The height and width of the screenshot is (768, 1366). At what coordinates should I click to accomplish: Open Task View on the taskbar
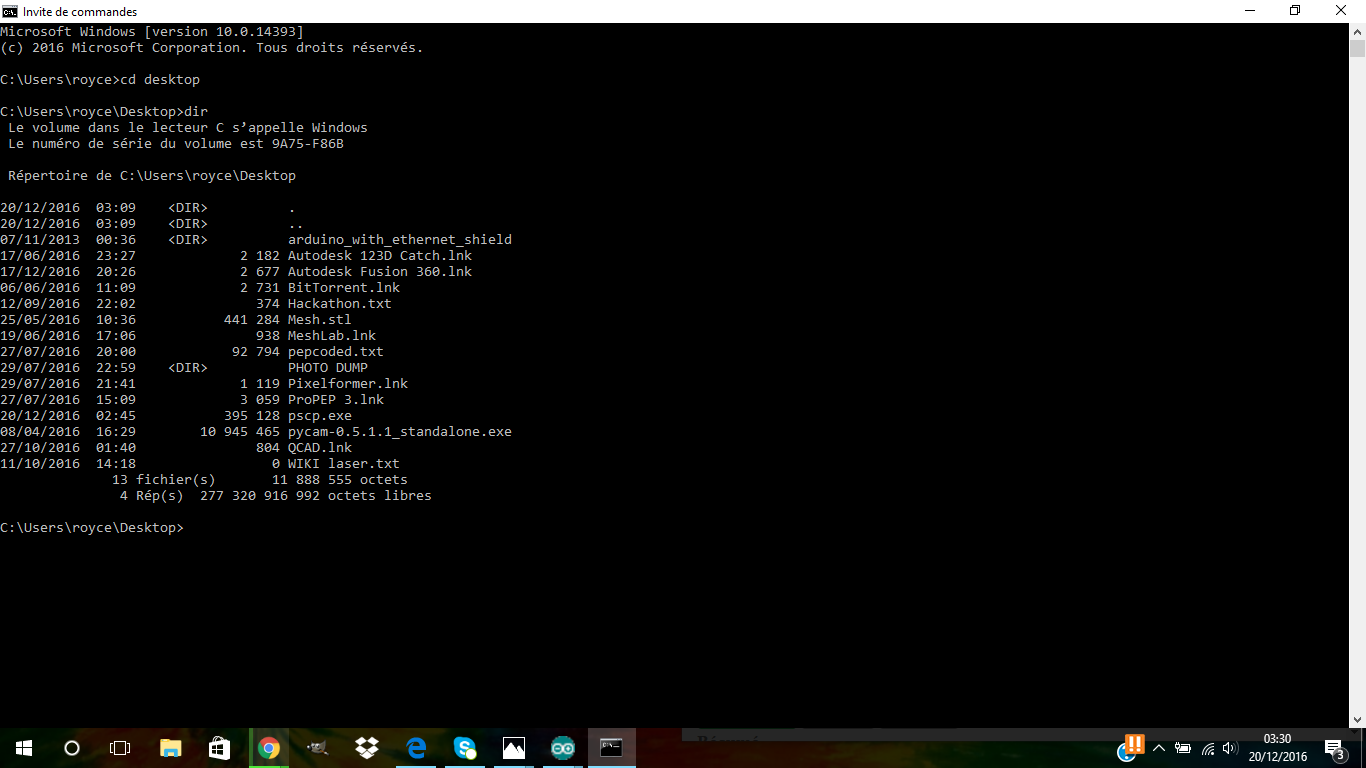point(120,748)
